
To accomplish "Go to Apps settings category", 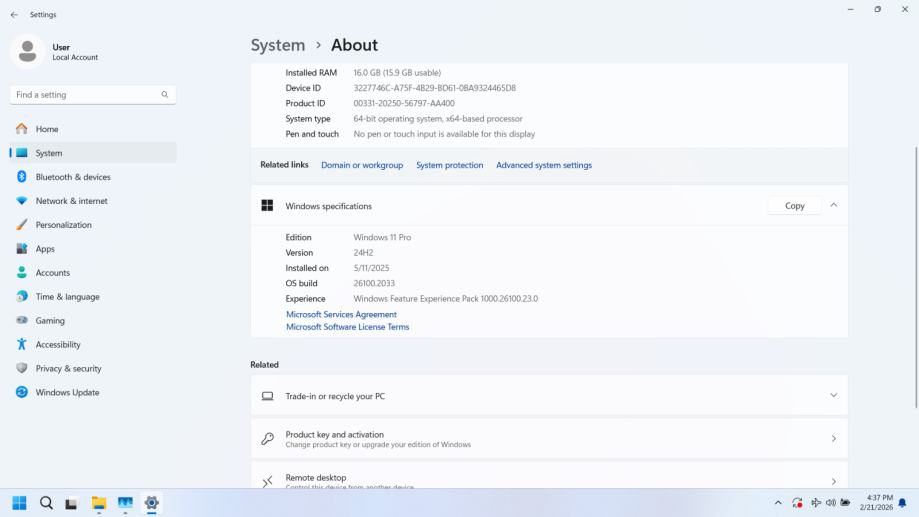I will click(45, 249).
